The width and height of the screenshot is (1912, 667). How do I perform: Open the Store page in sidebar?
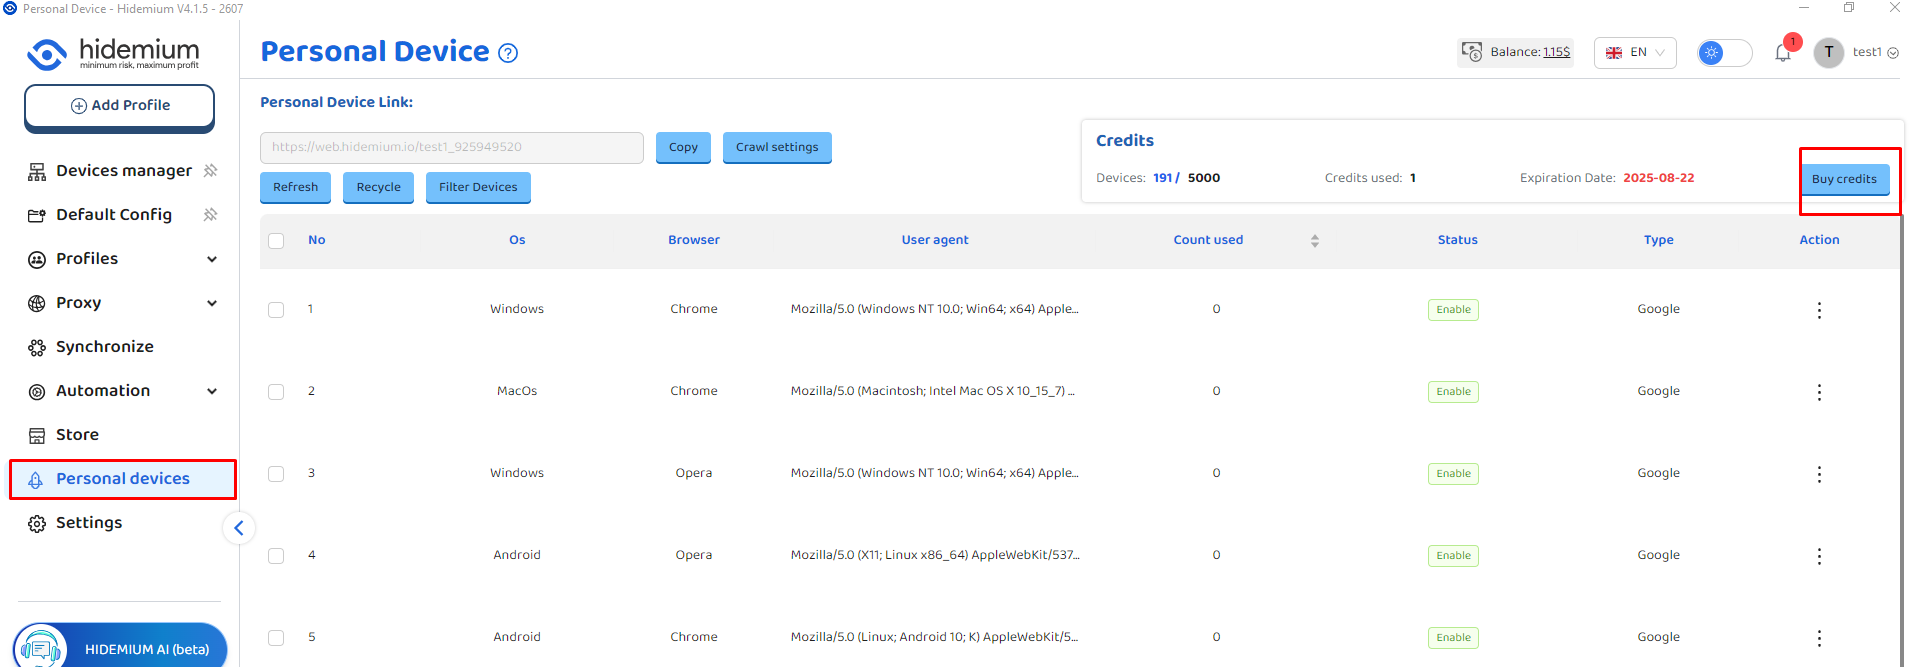click(77, 435)
